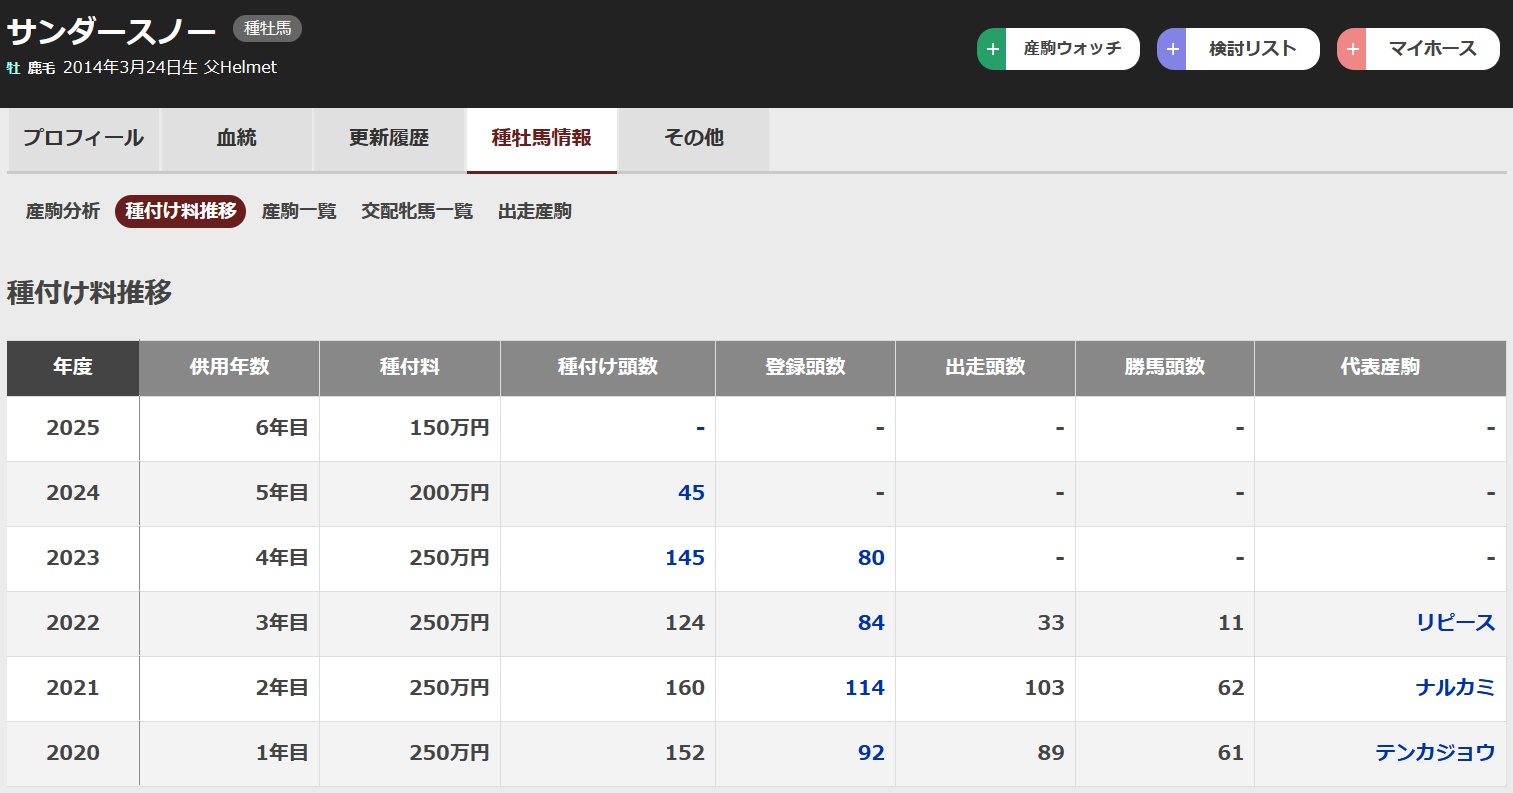Image resolution: width=1513 pixels, height=793 pixels.
Task: Open 出走産駒 sub-menu
Action: pos(535,211)
